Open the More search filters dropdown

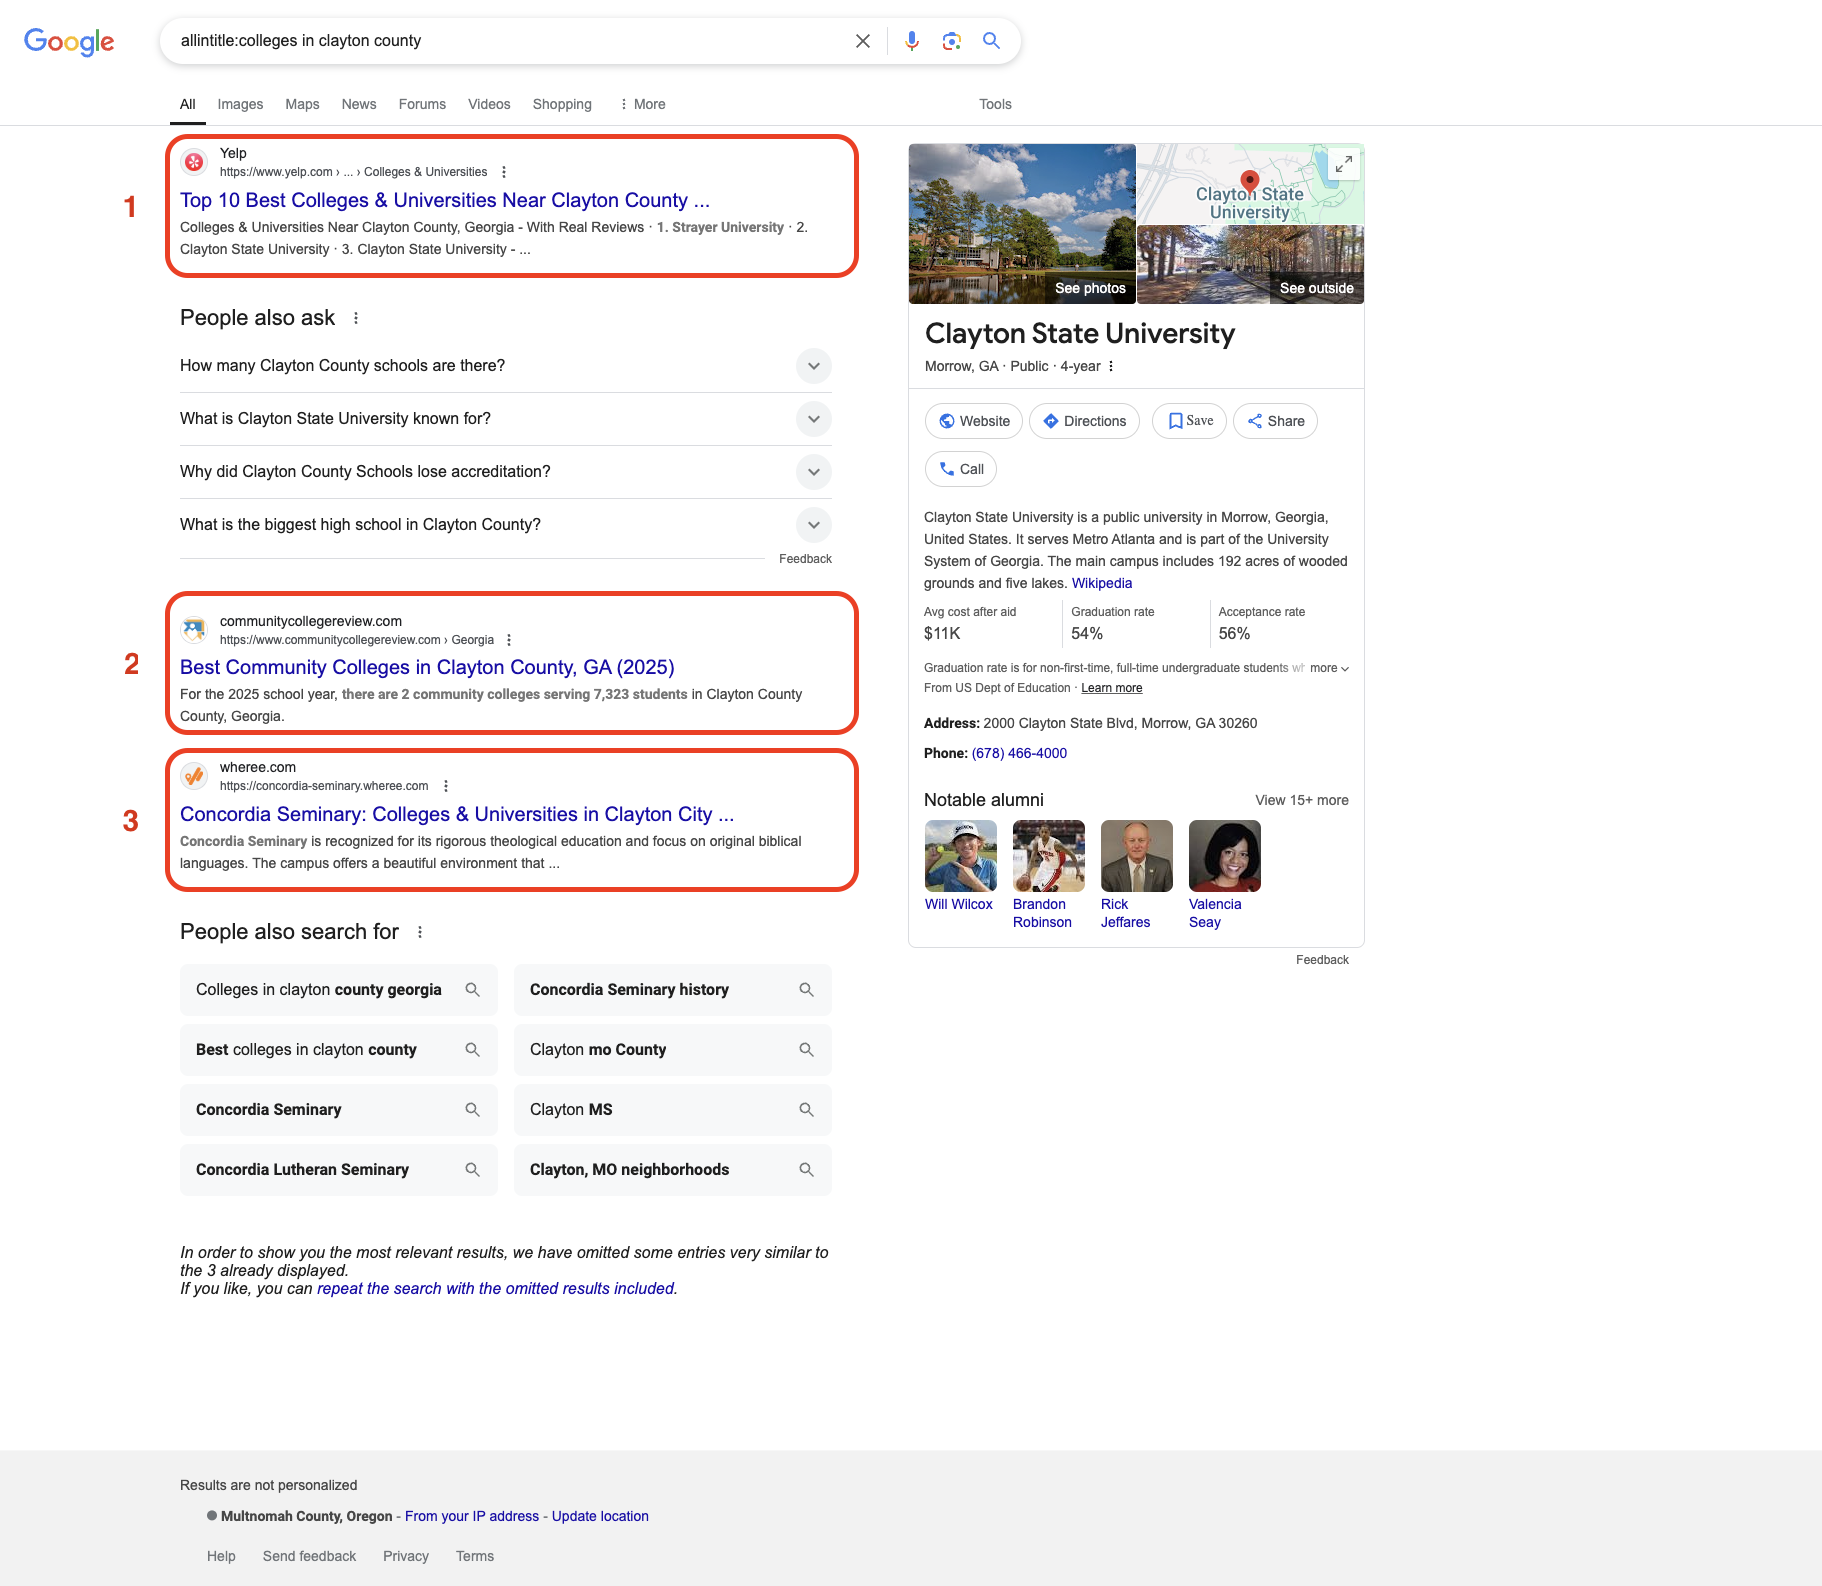[x=642, y=104]
